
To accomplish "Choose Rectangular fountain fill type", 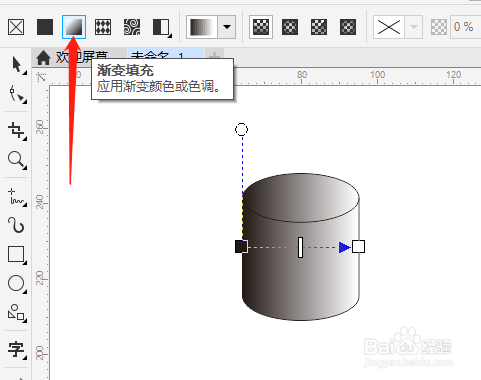I will click(348, 27).
